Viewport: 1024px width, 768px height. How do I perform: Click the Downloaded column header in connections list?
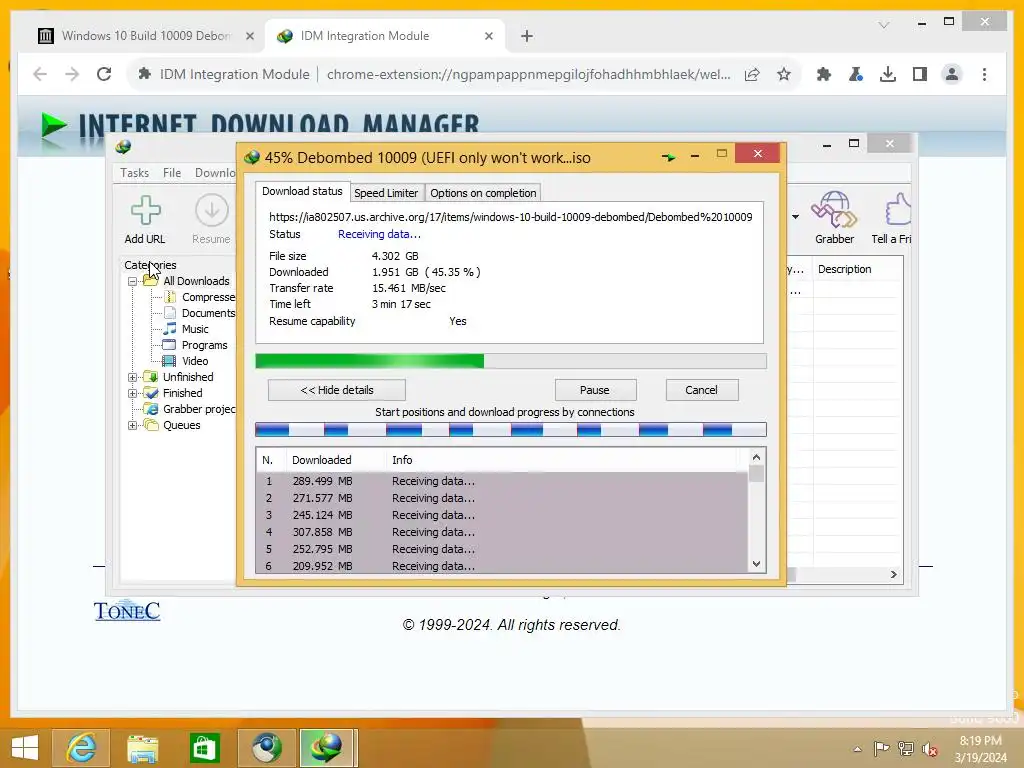336,460
